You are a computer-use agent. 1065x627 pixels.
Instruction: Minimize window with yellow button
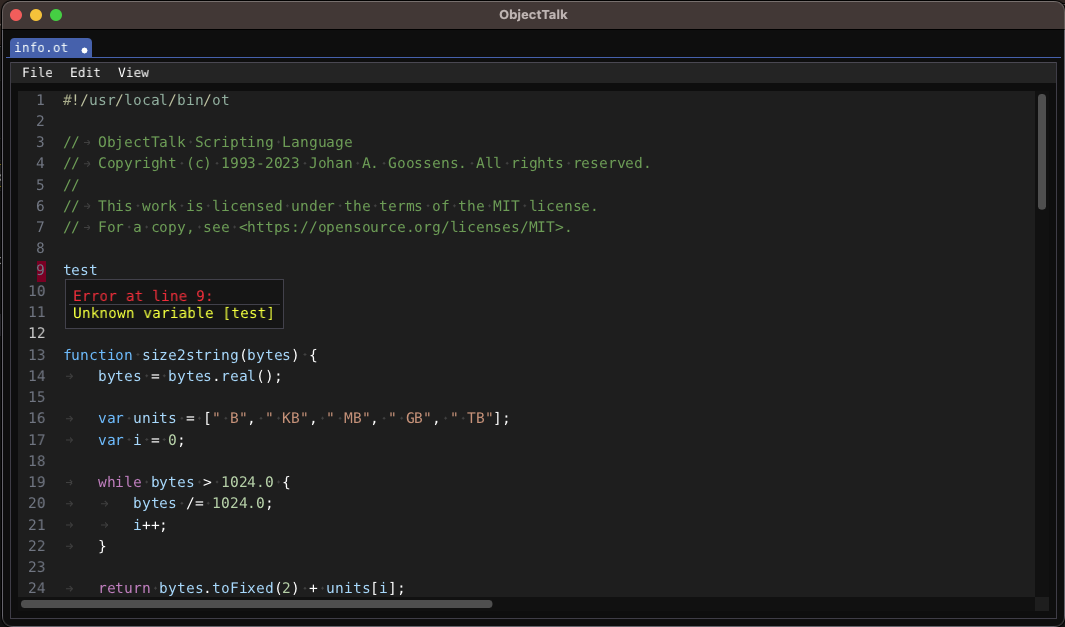pyautogui.click(x=36, y=15)
